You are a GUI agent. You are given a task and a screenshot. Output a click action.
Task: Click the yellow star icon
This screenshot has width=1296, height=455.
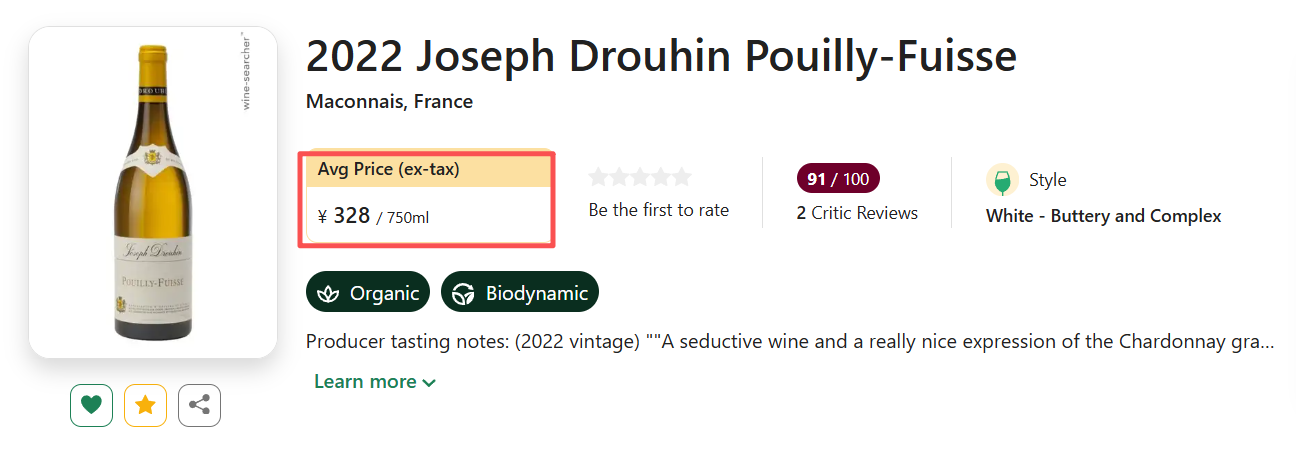point(145,405)
